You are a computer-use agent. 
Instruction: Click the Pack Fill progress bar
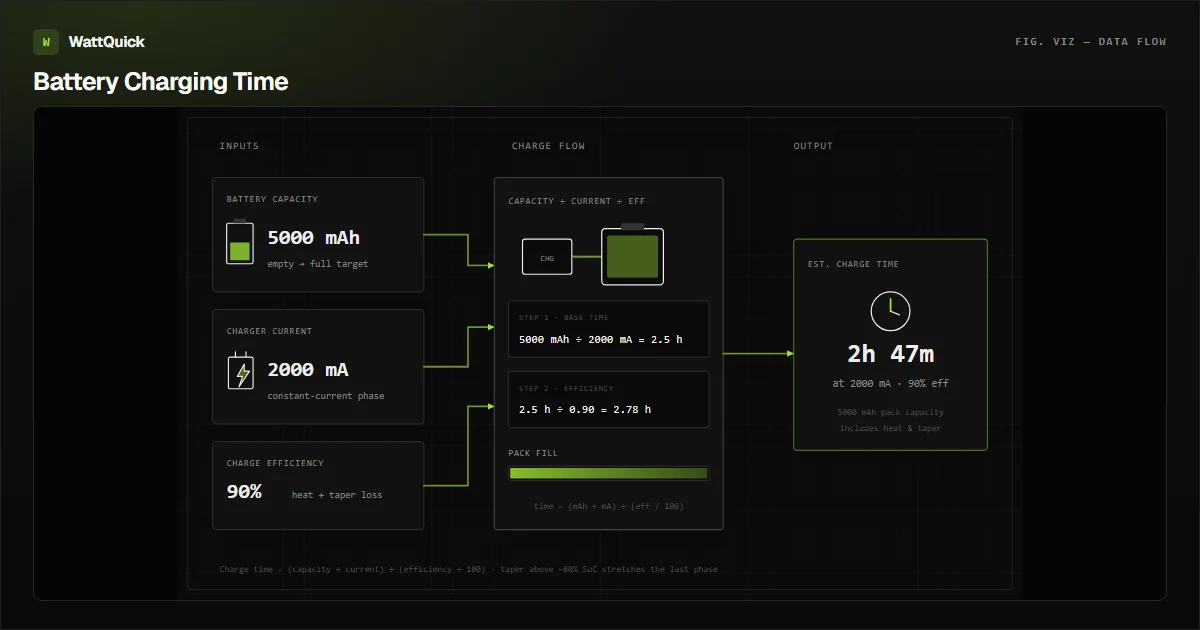coord(608,473)
